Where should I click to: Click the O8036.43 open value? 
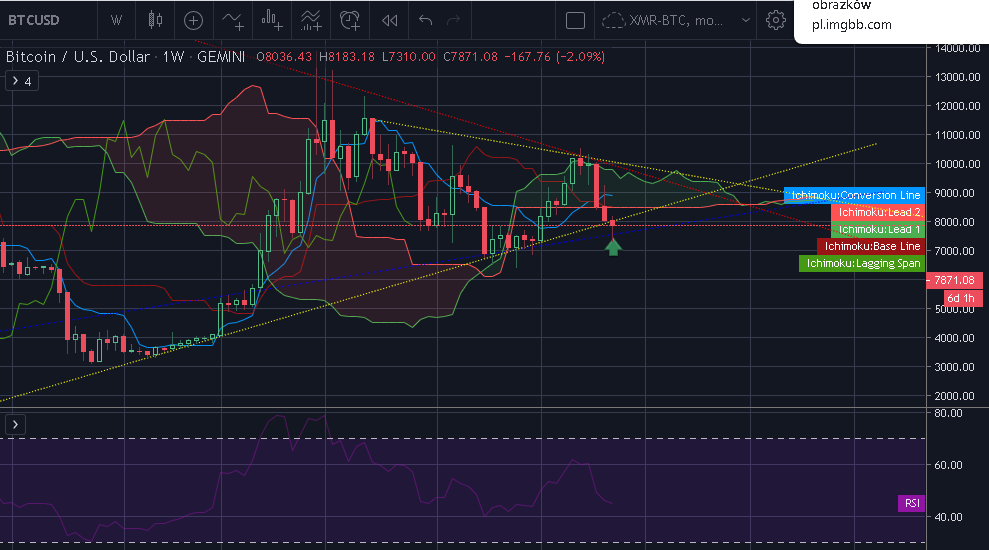(284, 57)
